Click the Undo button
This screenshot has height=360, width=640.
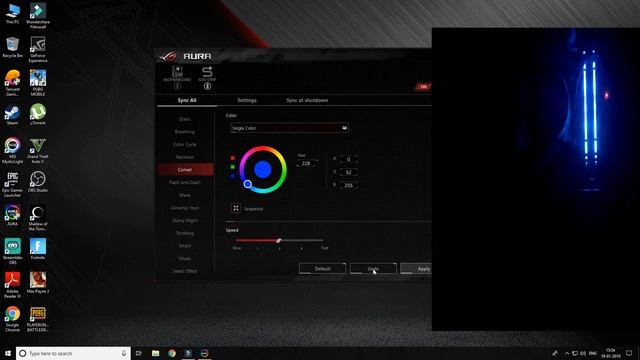tap(373, 269)
